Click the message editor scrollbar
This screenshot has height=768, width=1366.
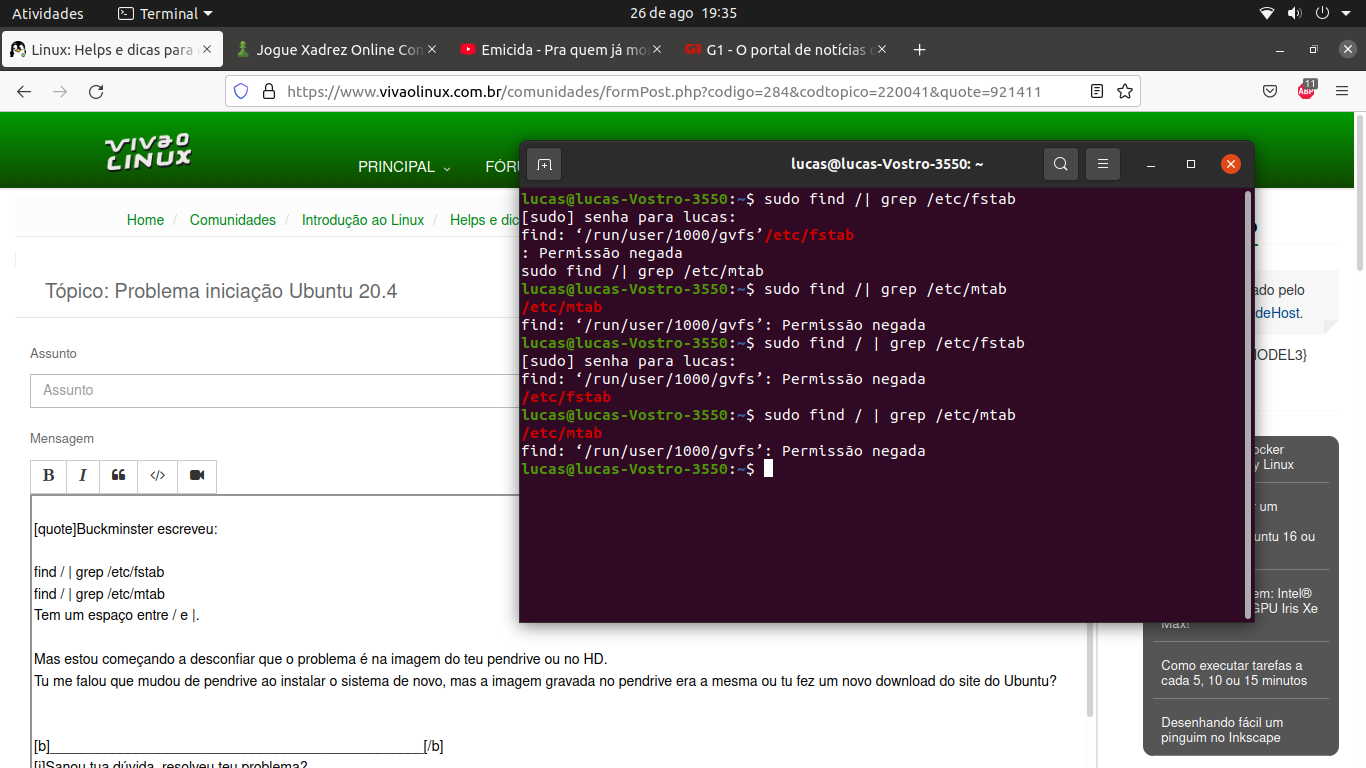[1090, 607]
